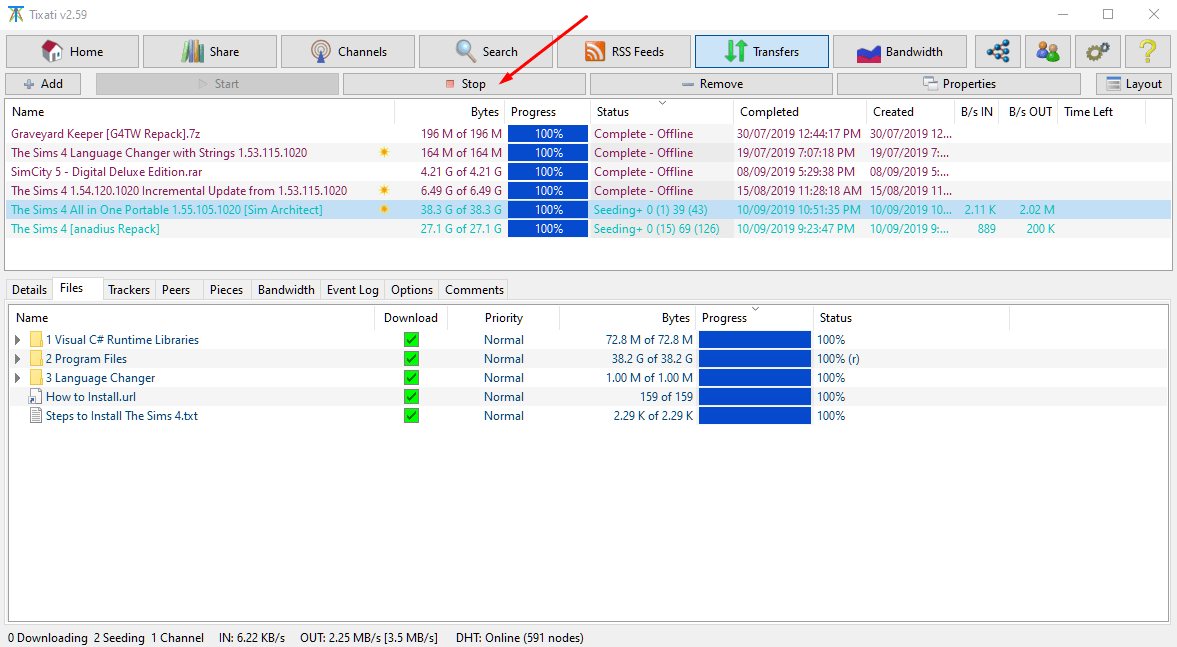Open transfer Properties
This screenshot has width=1177, height=647.
coord(959,84)
